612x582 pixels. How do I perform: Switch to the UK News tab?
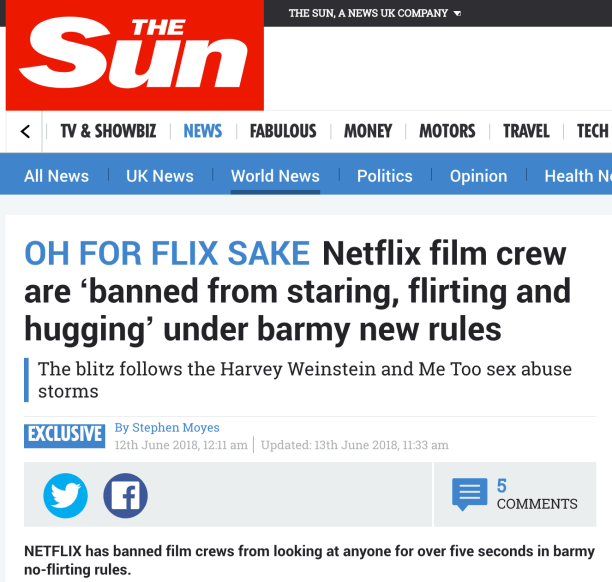tap(160, 176)
